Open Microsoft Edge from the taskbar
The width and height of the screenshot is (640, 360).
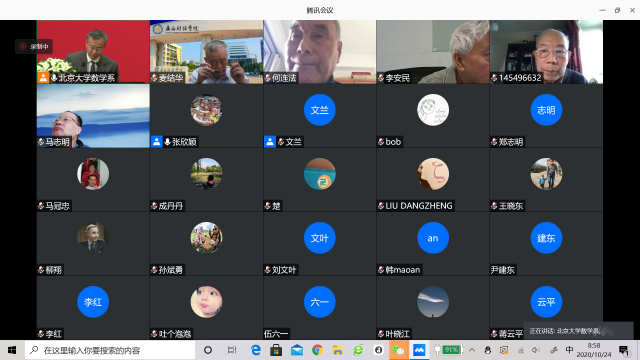click(x=256, y=350)
